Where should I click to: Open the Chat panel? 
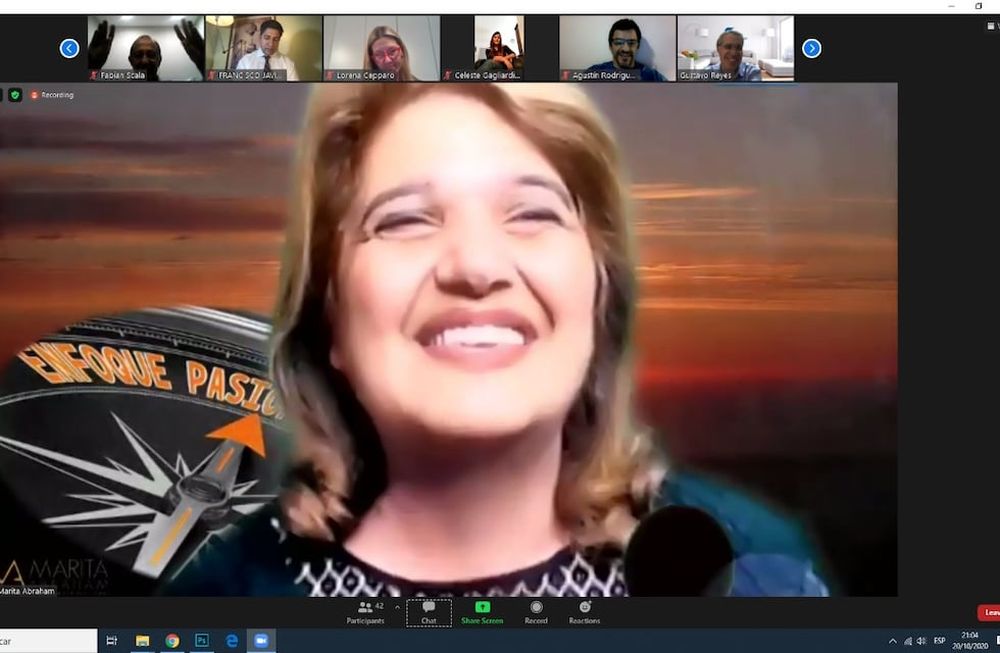click(428, 612)
